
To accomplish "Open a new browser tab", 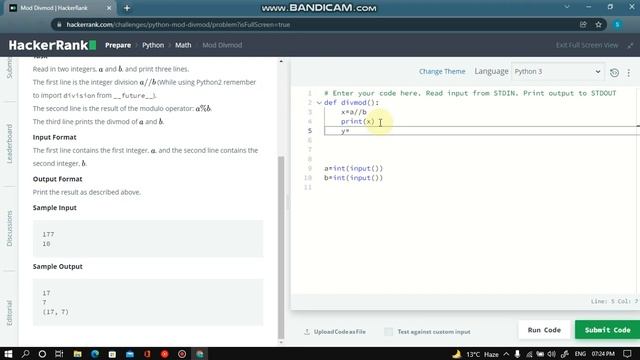I will 127,8.
